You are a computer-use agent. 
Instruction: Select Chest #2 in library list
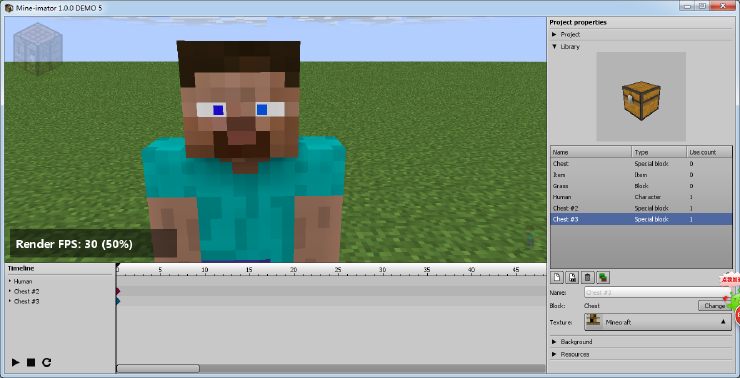(x=641, y=208)
